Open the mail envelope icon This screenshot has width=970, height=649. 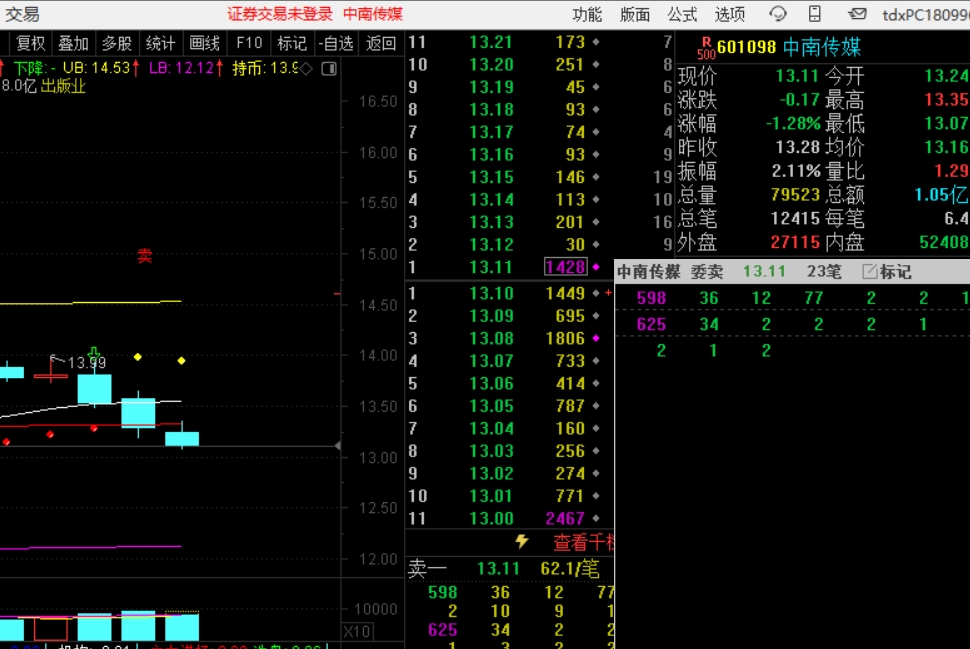coord(857,14)
